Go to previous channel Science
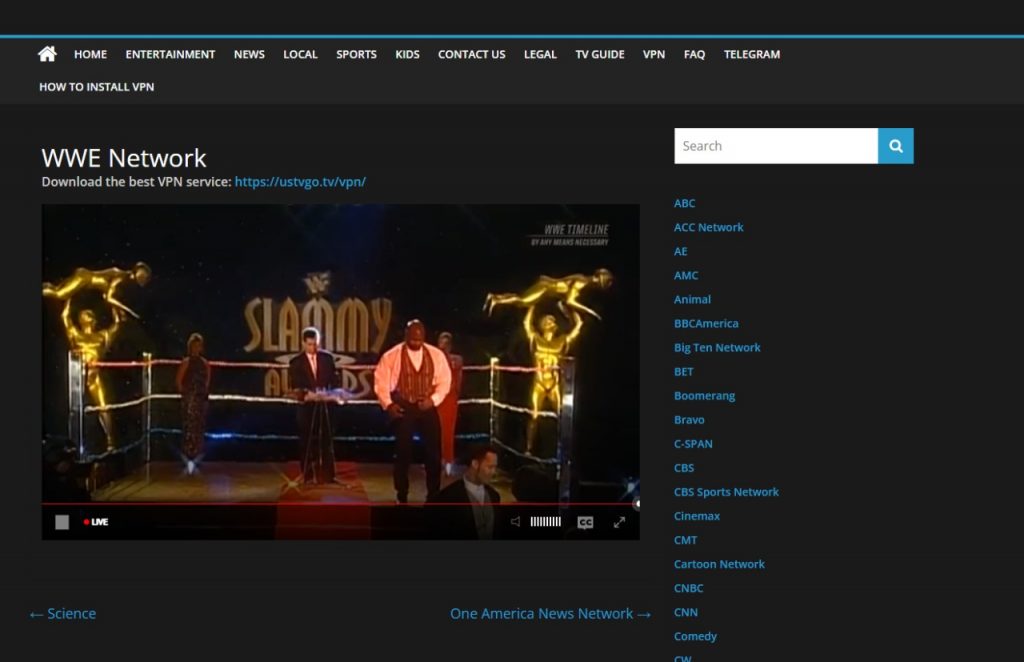The image size is (1024, 662). tap(63, 614)
